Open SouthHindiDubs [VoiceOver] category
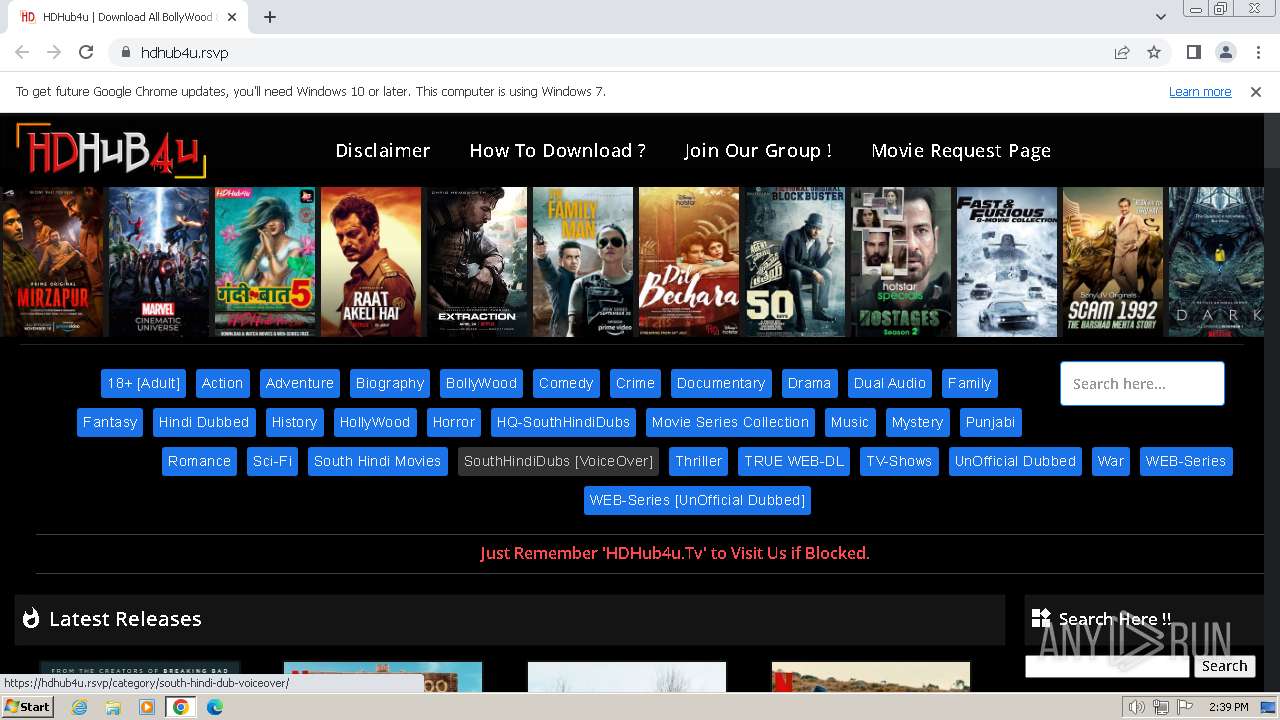Screen dimensions: 1280x720 (x=559, y=461)
